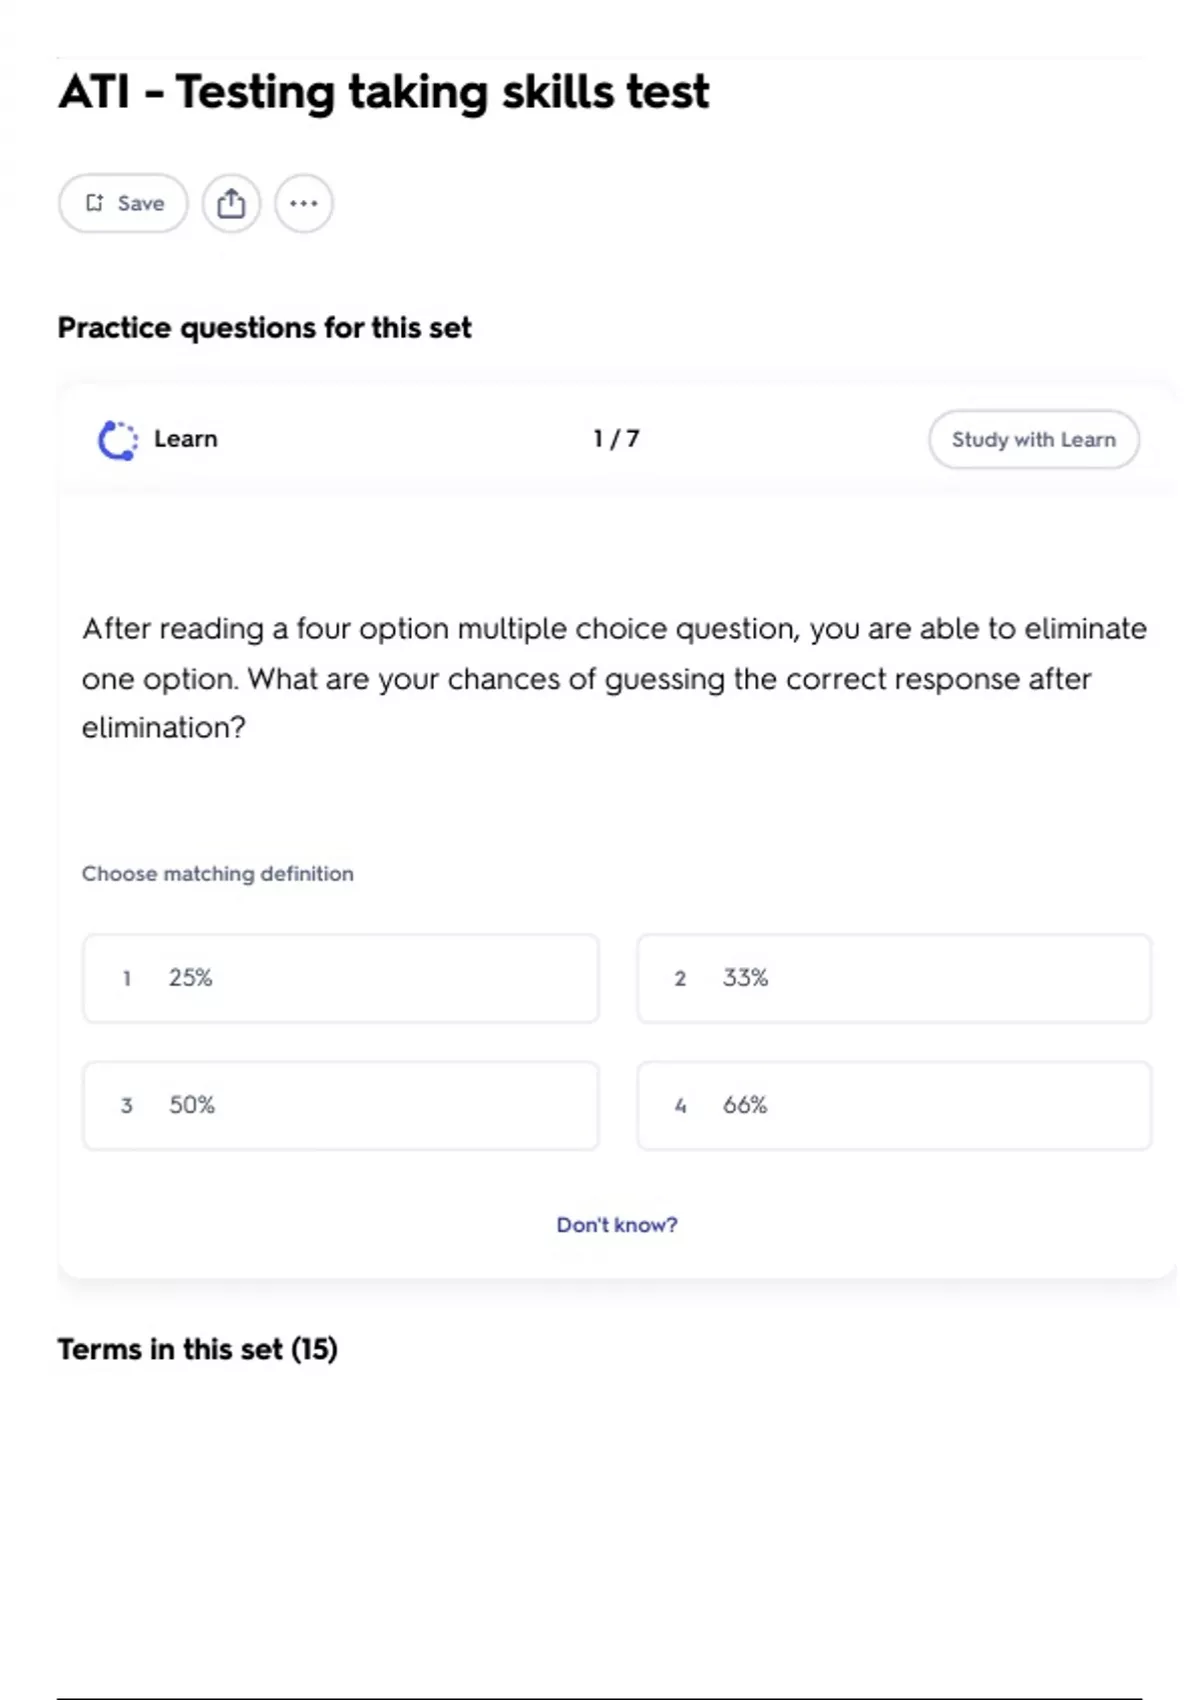This screenshot has height=1700, width=1200.
Task: Click the 1 / 7 progress counter
Action: (616, 439)
